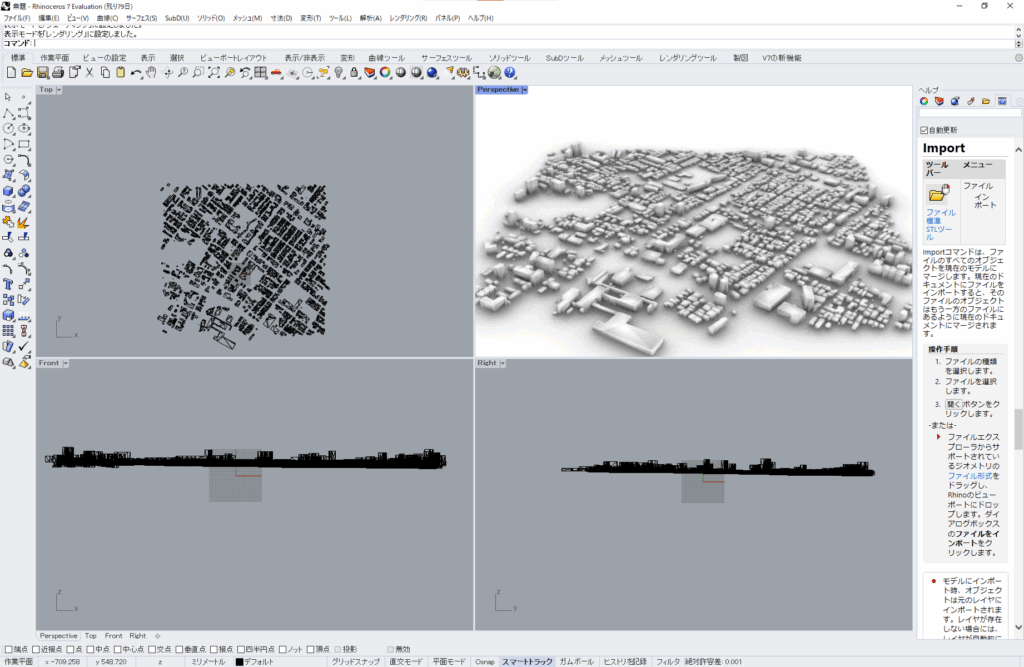Select the Text object tool
This screenshot has width=1024, height=667.
tap(9, 284)
